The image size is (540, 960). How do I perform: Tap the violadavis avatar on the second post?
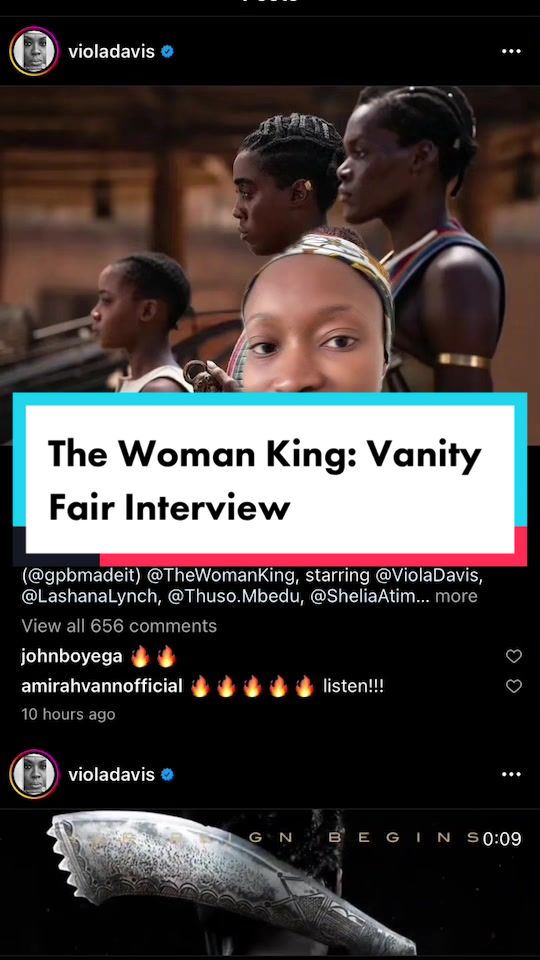(34, 774)
